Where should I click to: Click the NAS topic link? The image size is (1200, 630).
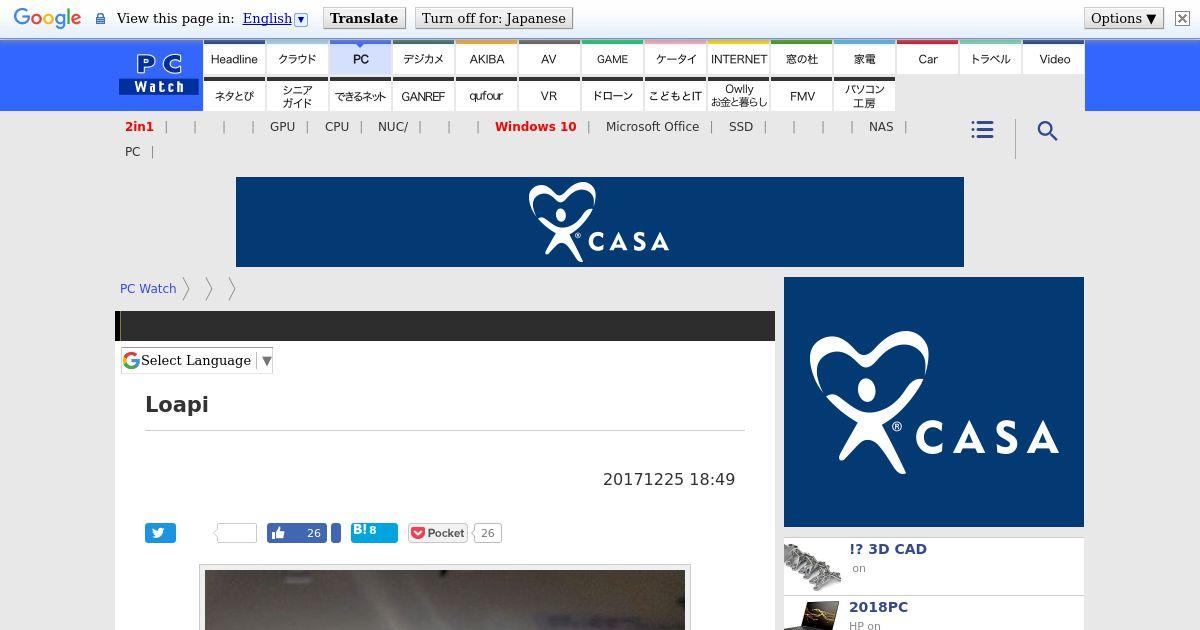coord(881,127)
